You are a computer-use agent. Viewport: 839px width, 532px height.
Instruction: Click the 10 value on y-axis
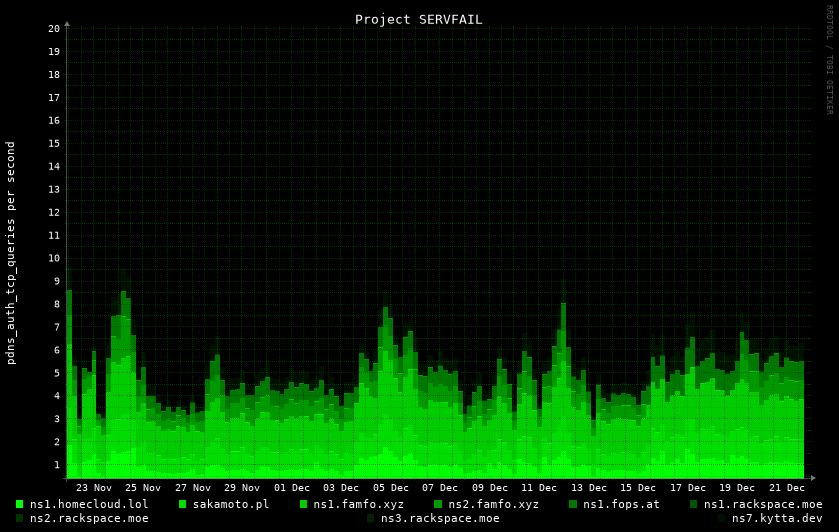pos(54,258)
